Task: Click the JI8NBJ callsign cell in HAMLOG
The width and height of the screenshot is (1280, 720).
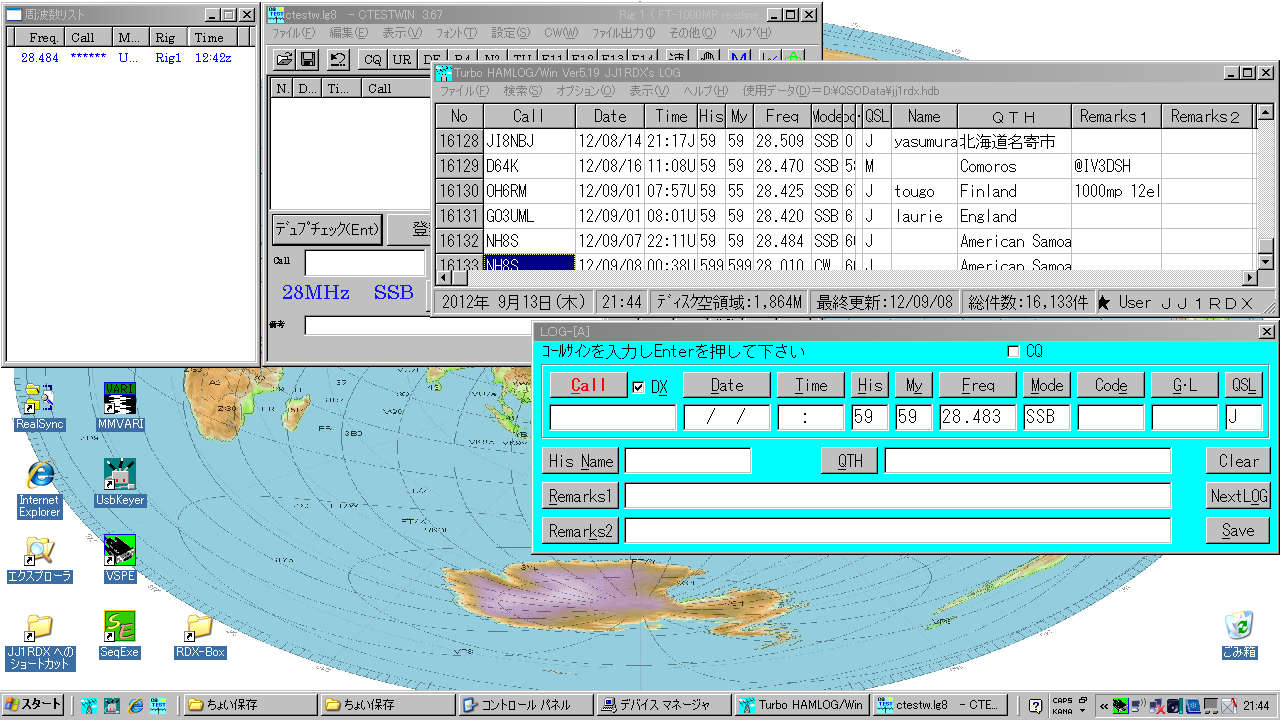Action: coord(529,141)
